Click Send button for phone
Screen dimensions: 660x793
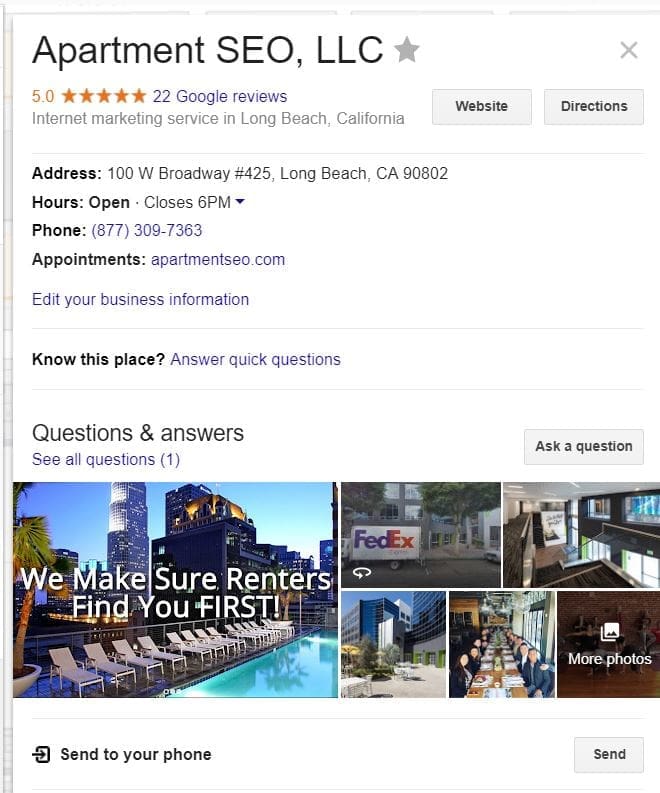point(609,755)
